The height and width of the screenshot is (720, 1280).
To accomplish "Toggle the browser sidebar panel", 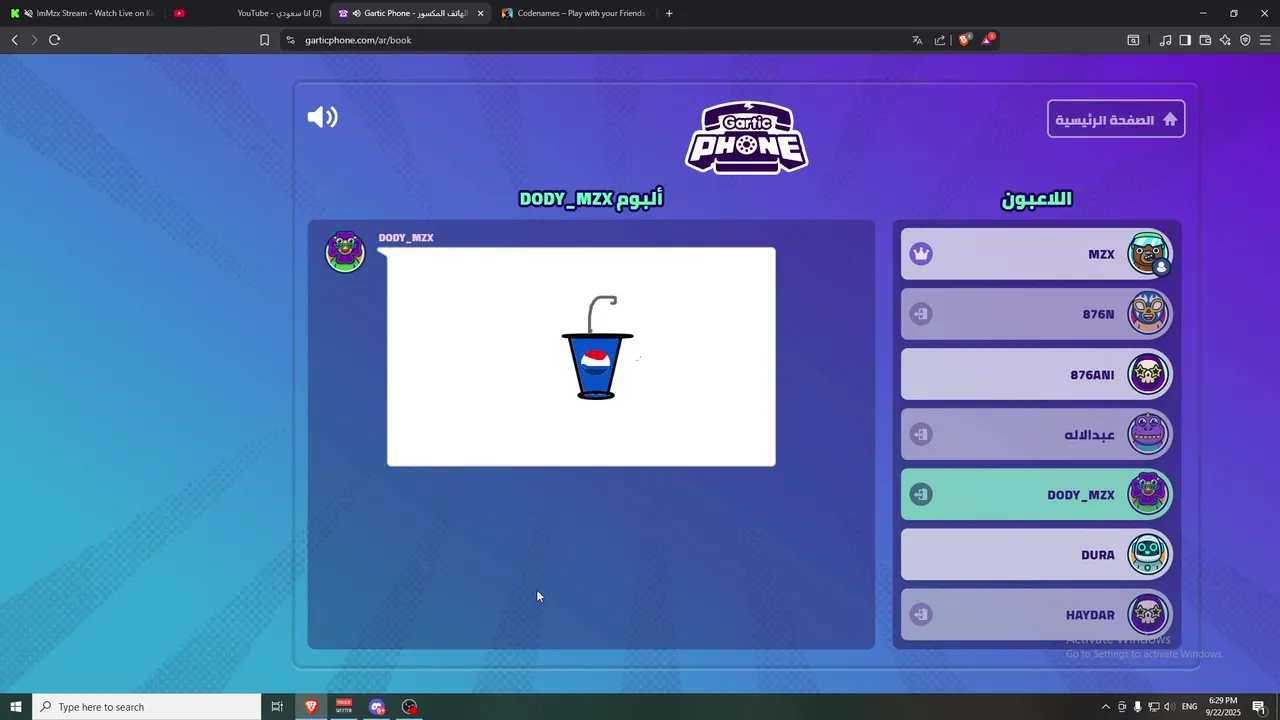I will point(1185,40).
